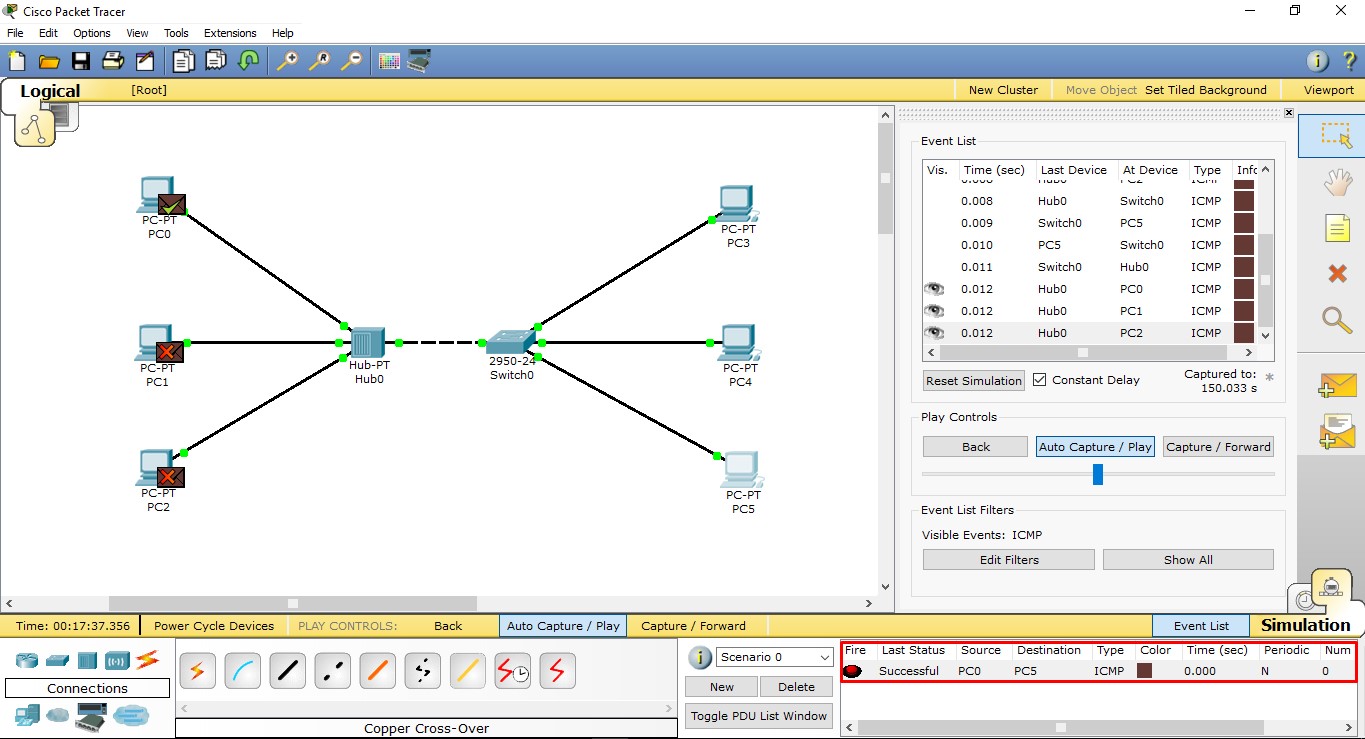Screen dimensions: 1365x739
Task: Choose the Serial DCE clock cable
Action: click(x=512, y=671)
